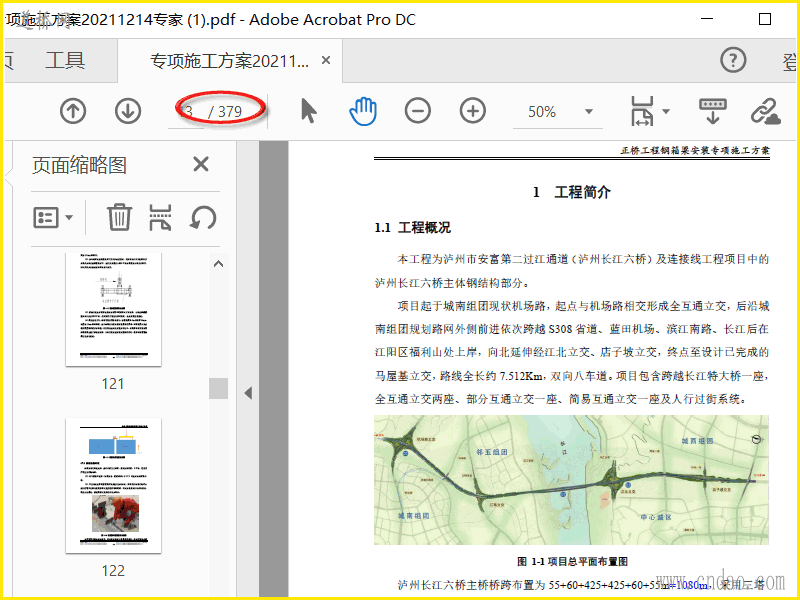The width and height of the screenshot is (800, 600).
Task: Open the share link and cloud icon
Action: coord(766,111)
